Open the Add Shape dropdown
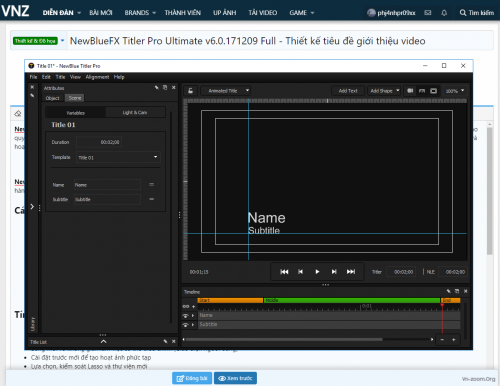The height and width of the screenshot is (386, 500). coord(384,91)
